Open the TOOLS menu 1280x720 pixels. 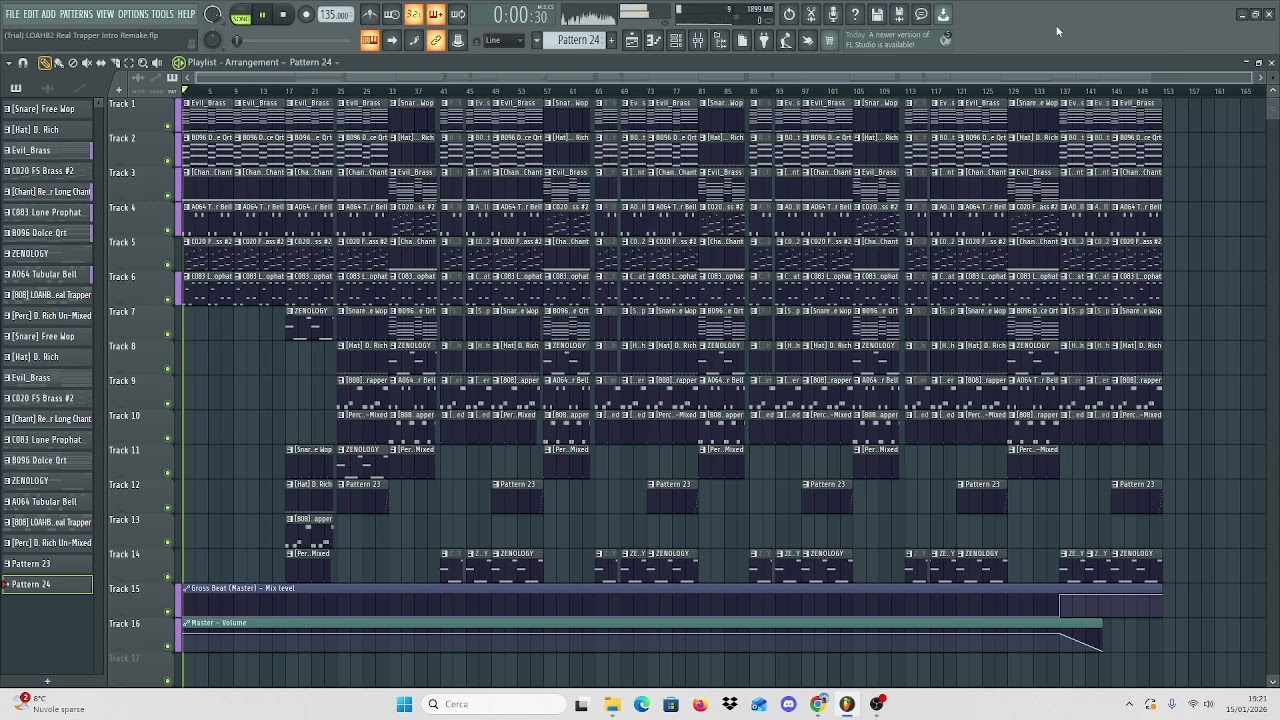coord(163,14)
